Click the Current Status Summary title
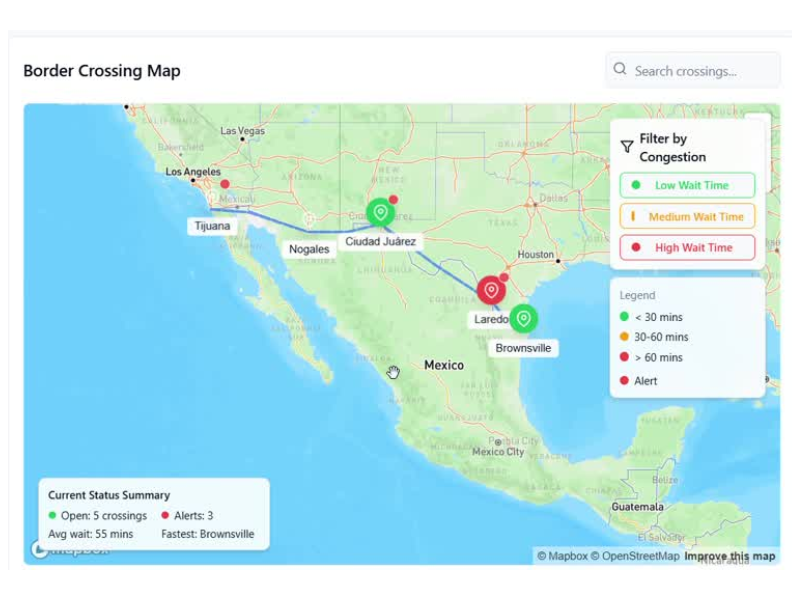Image resolution: width=800 pixels, height=600 pixels. (109, 495)
